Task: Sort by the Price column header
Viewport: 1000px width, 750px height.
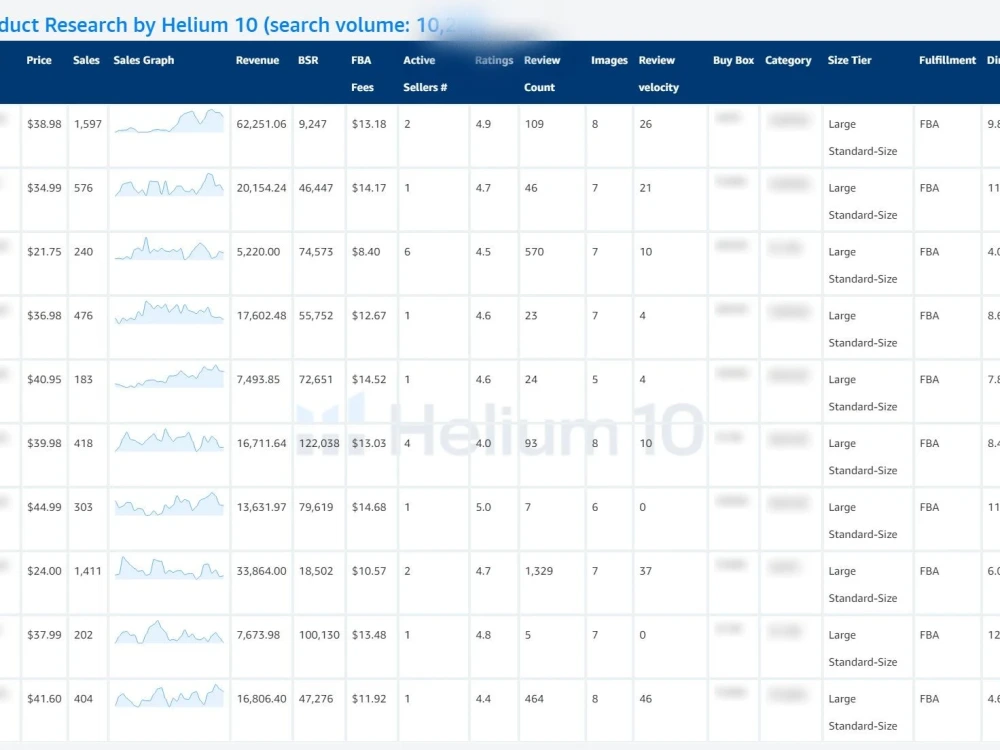Action: tap(39, 60)
